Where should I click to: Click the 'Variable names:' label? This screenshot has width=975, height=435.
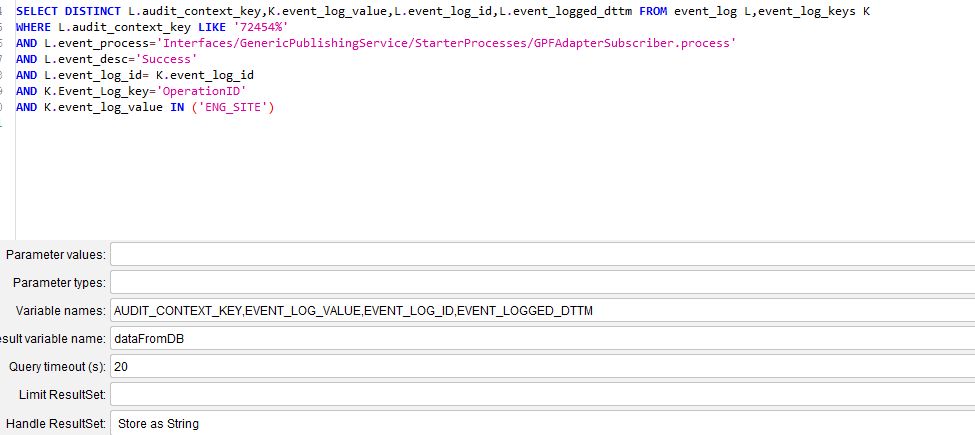(x=60, y=311)
